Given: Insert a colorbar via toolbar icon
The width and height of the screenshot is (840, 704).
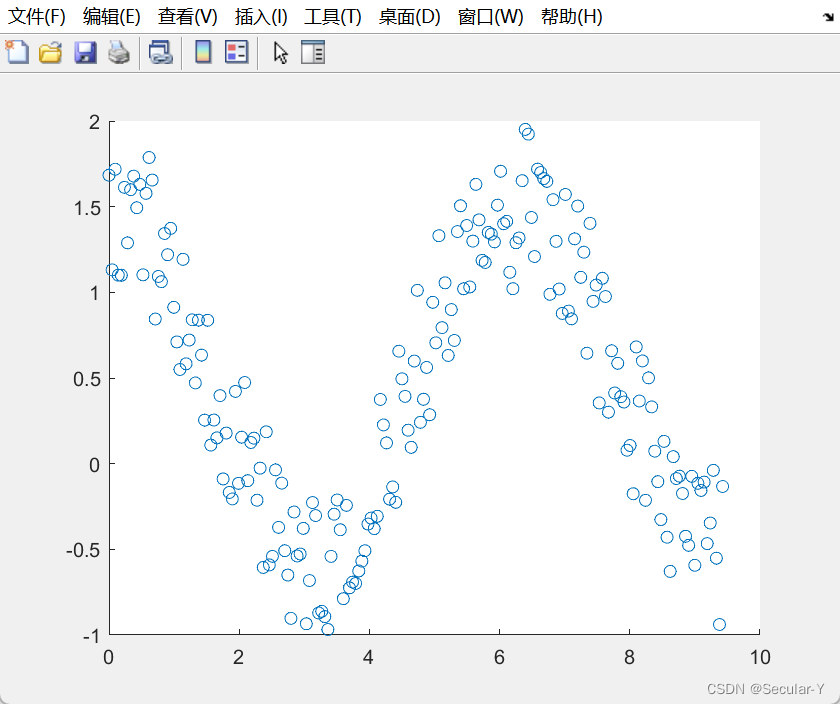Looking at the screenshot, I should (x=203, y=52).
